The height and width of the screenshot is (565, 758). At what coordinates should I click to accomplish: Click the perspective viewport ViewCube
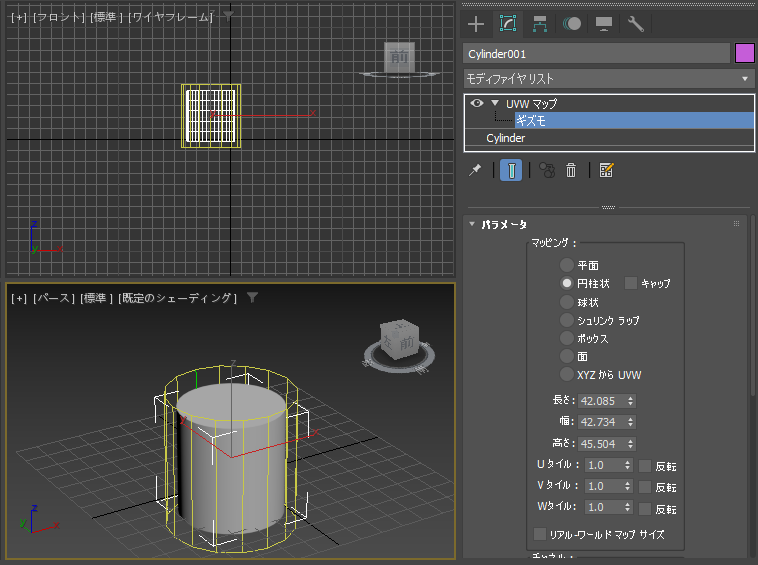pos(399,340)
